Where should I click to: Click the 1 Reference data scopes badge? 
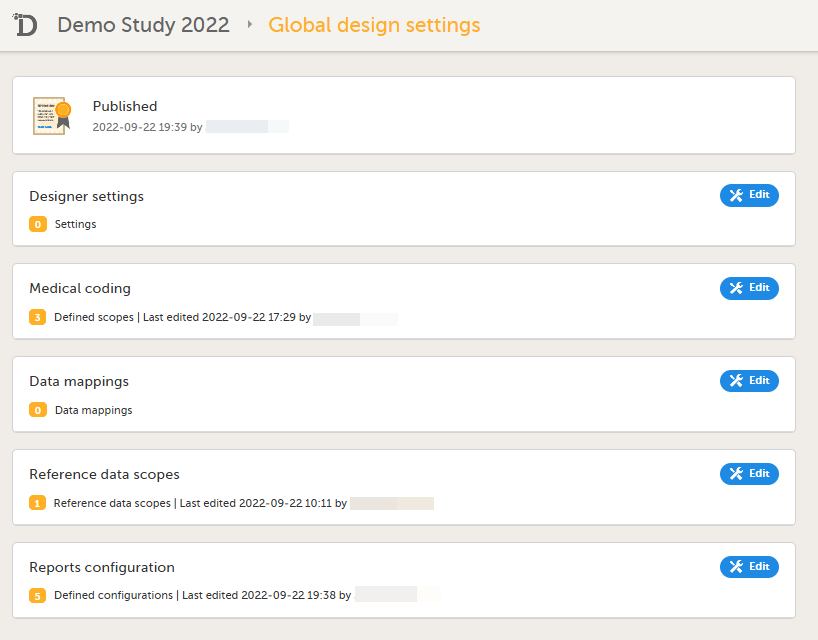(38, 503)
